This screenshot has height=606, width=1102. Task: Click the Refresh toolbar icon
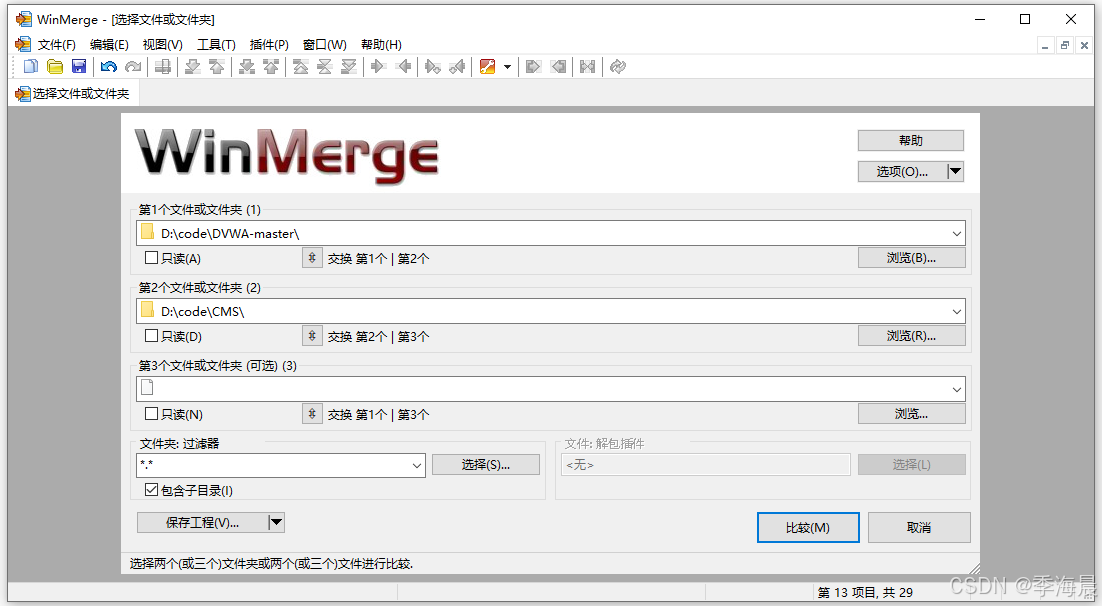pyautogui.click(x=618, y=67)
